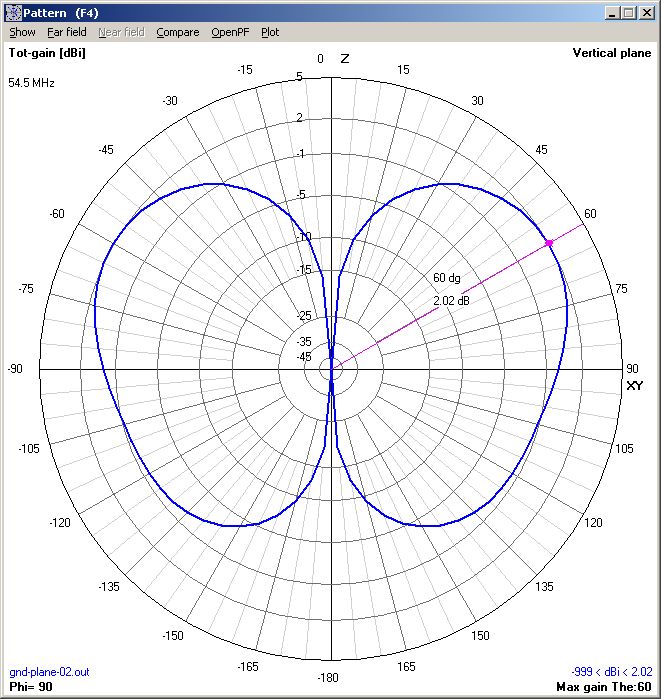The image size is (661, 699).
Task: Open the Far field menu
Action: click(x=67, y=32)
